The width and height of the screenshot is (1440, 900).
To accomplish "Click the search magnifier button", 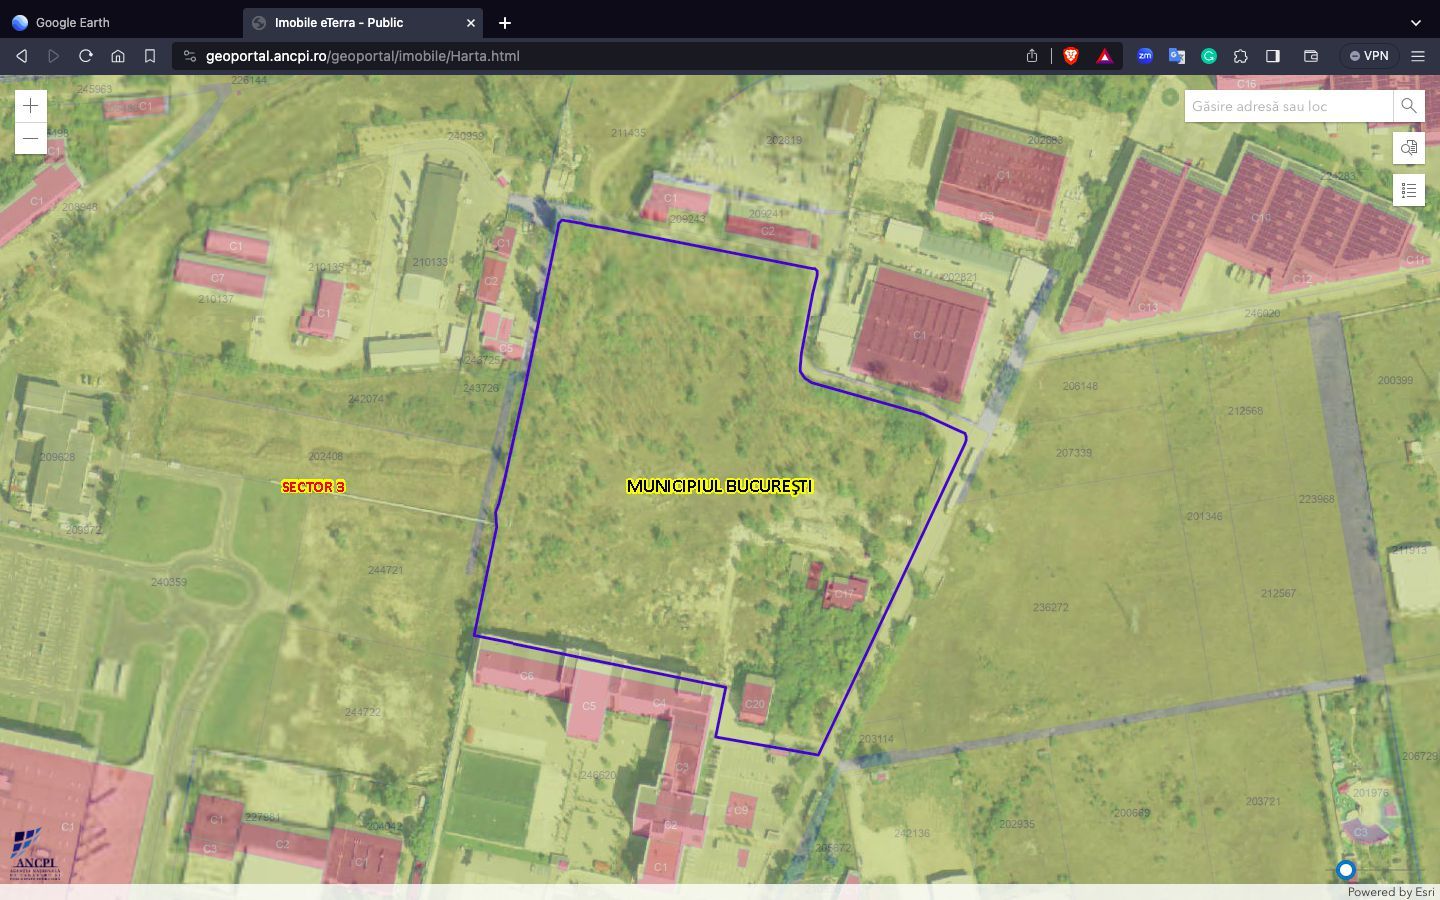I will [x=1408, y=106].
